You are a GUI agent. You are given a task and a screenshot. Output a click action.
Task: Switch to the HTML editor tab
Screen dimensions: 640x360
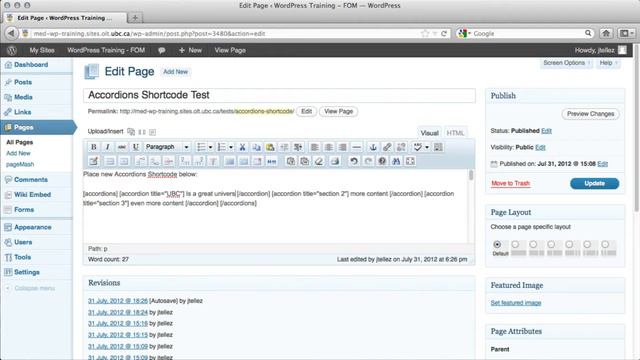[455, 133]
